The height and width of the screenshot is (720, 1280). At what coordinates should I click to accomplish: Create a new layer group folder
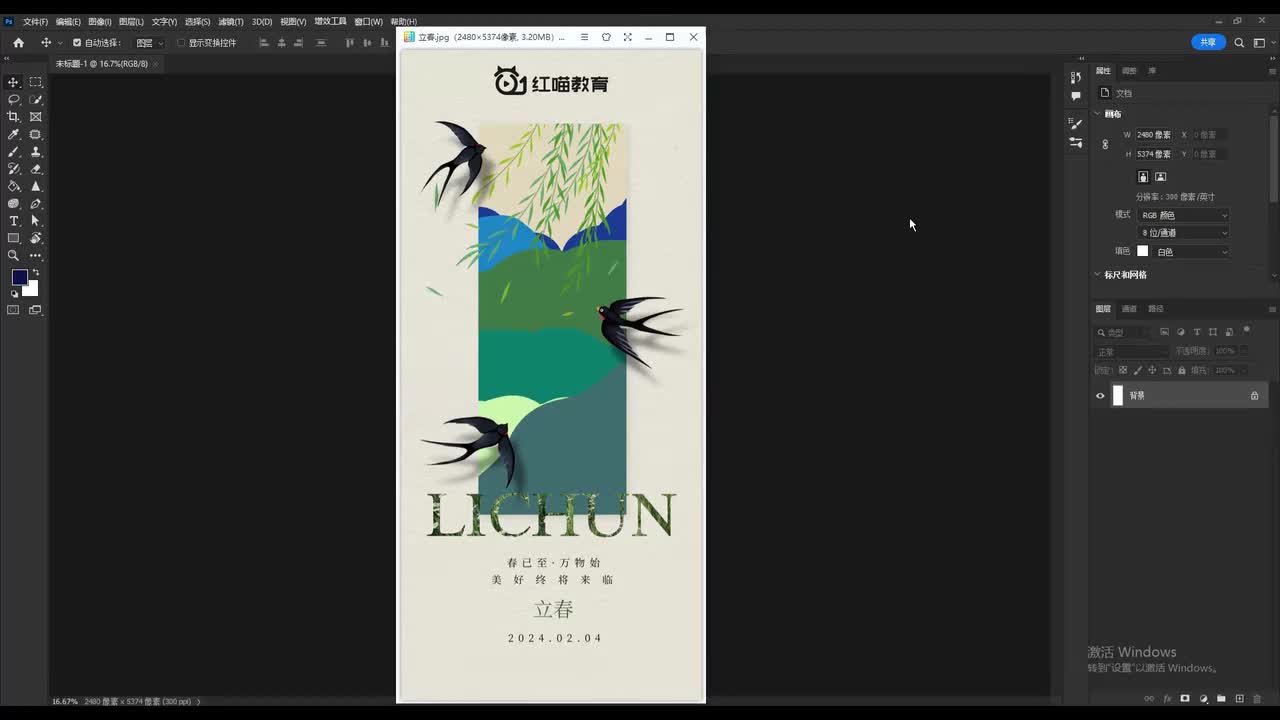pyautogui.click(x=1221, y=699)
